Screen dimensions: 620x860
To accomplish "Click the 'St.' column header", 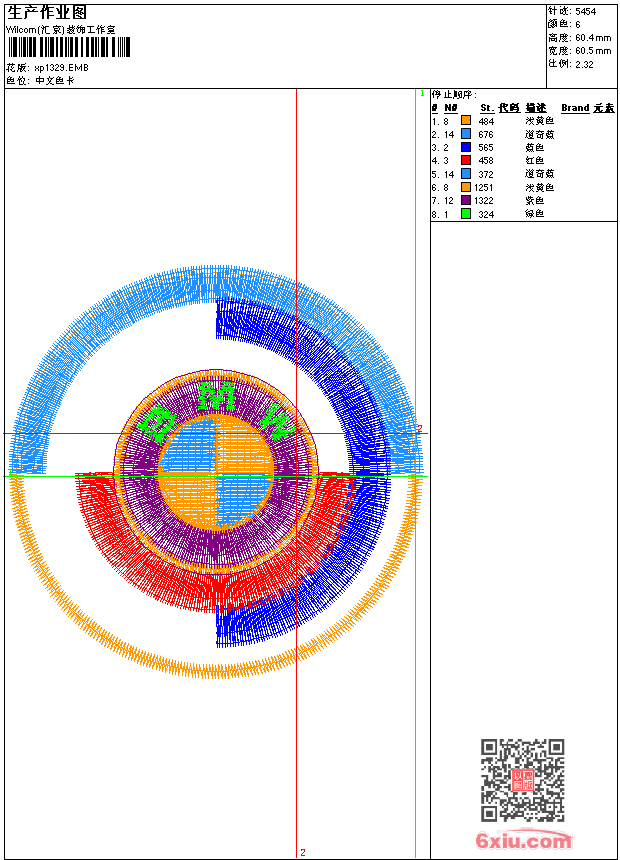I will [487, 108].
